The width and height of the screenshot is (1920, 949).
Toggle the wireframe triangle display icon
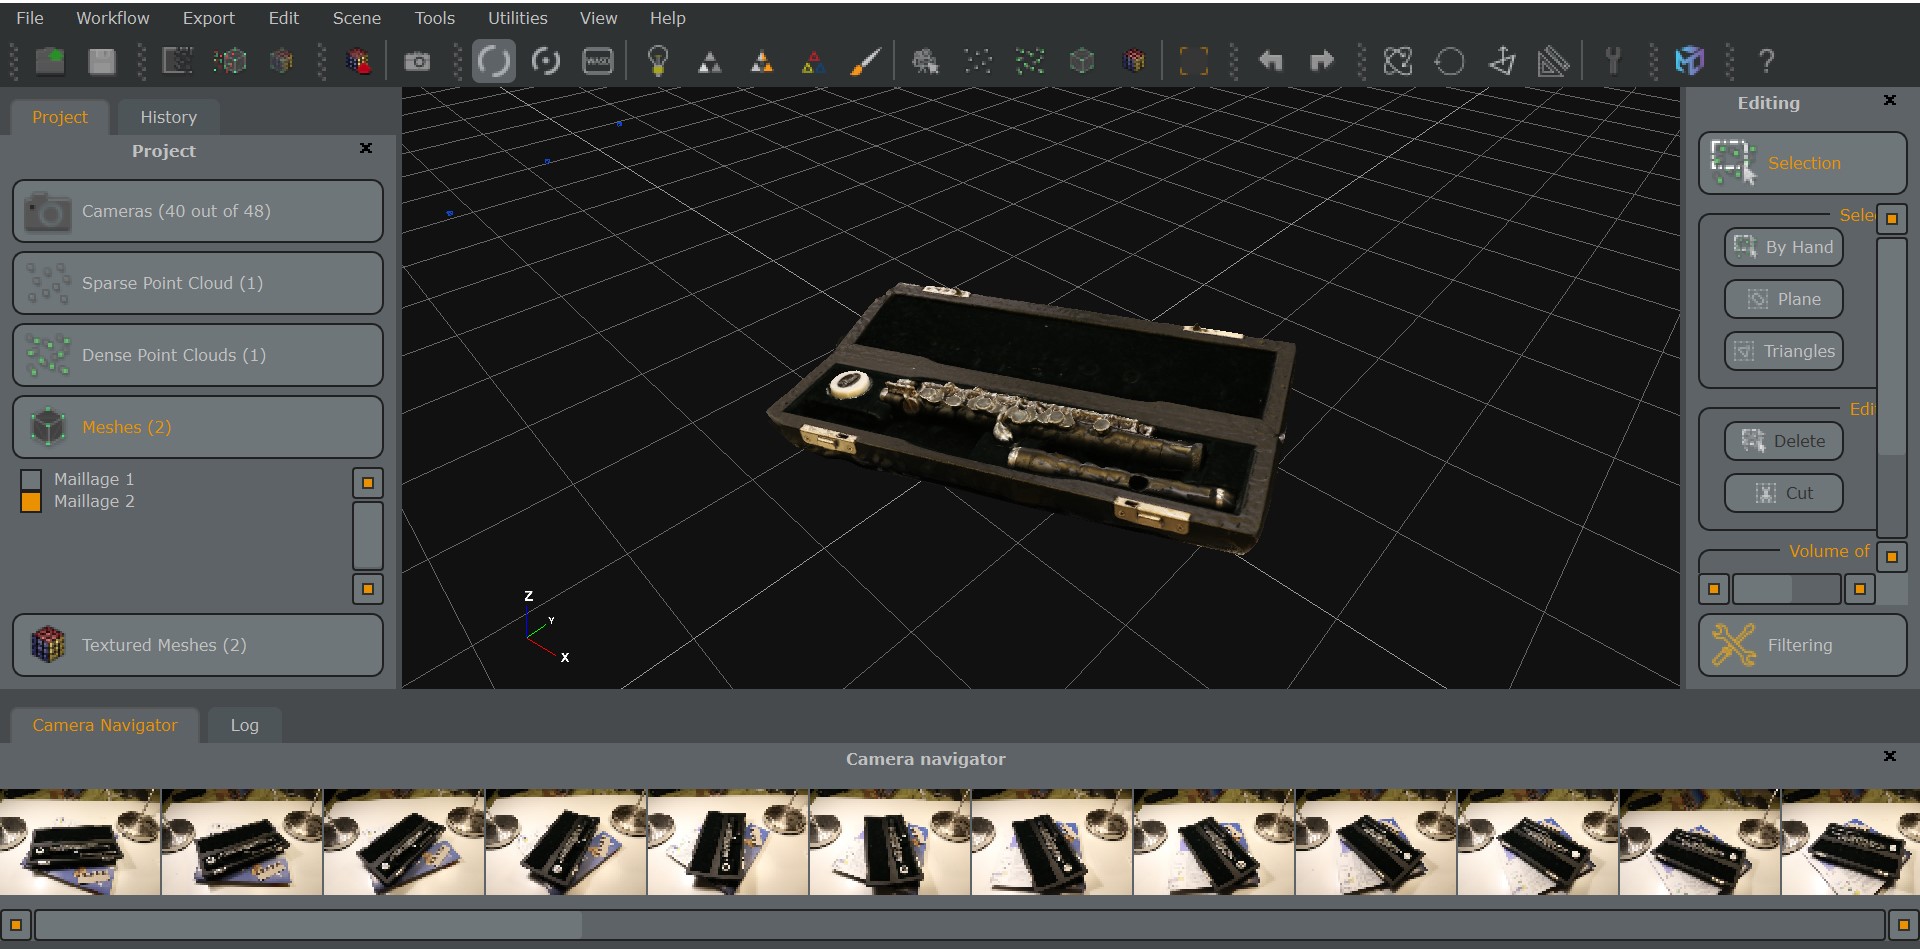tap(709, 62)
